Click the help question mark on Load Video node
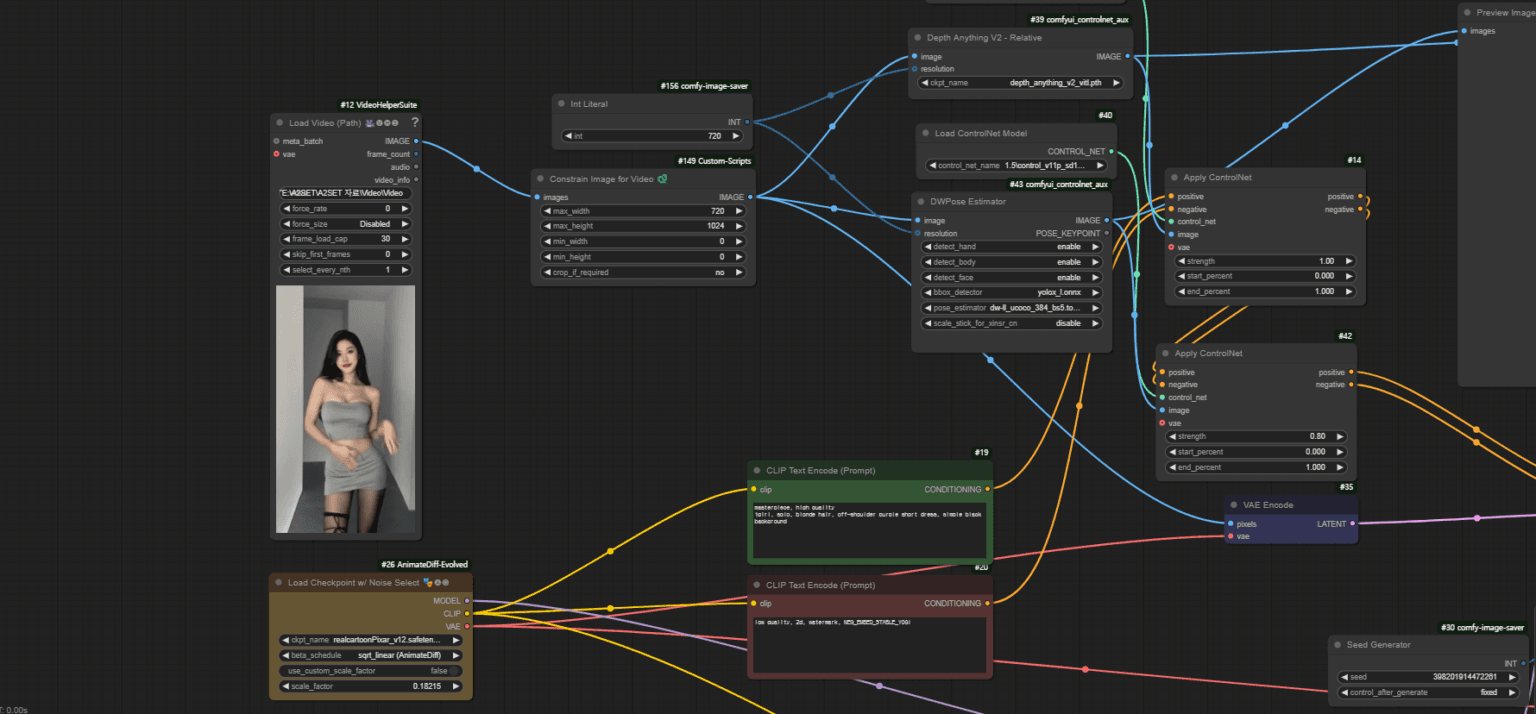Screen dimensions: 1536x714 [x=415, y=122]
